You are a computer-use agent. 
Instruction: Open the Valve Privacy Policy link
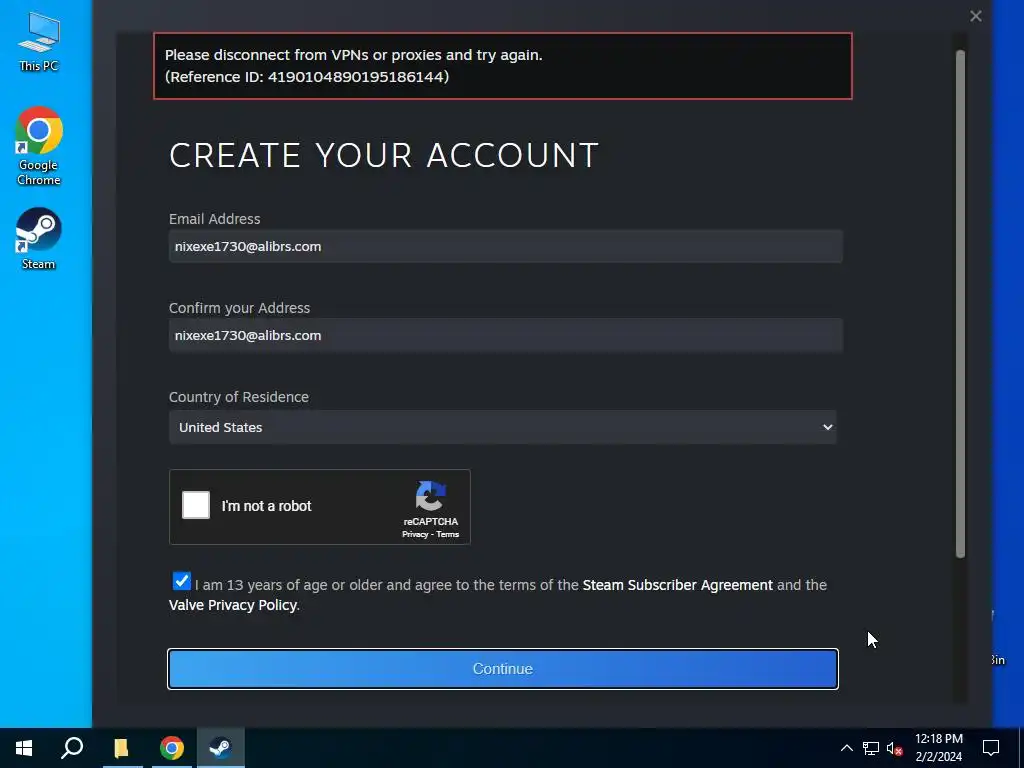[x=232, y=605]
